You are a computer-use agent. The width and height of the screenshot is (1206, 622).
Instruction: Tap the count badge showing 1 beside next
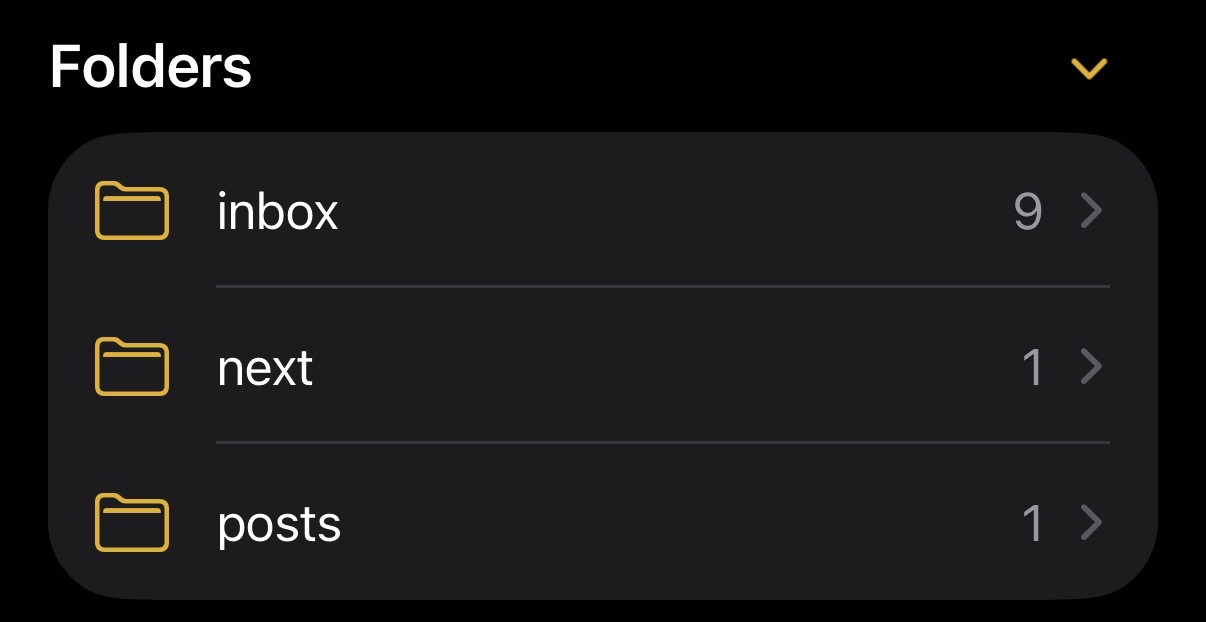(x=1033, y=368)
